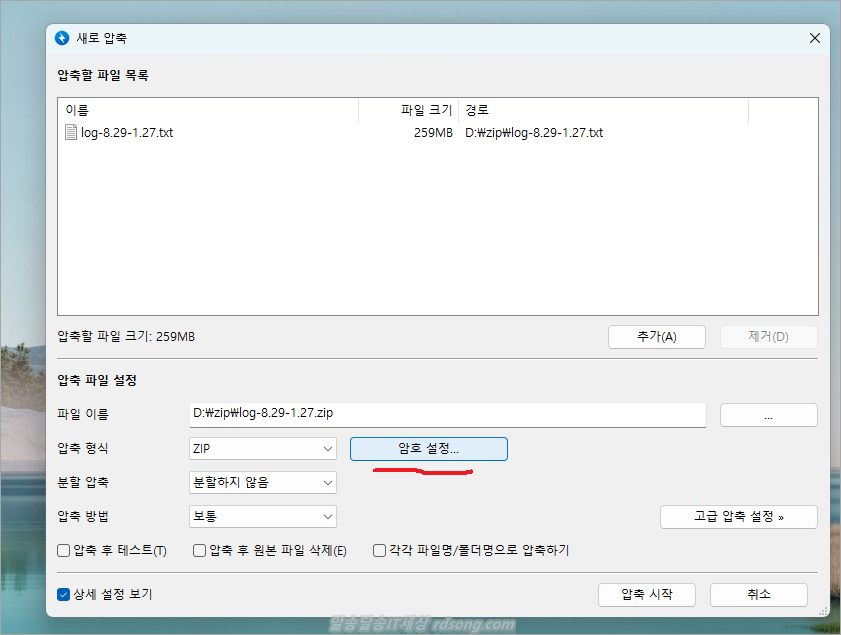Expand the 압축 형식 ZIP dropdown
The width and height of the screenshot is (841, 635).
[x=263, y=449]
